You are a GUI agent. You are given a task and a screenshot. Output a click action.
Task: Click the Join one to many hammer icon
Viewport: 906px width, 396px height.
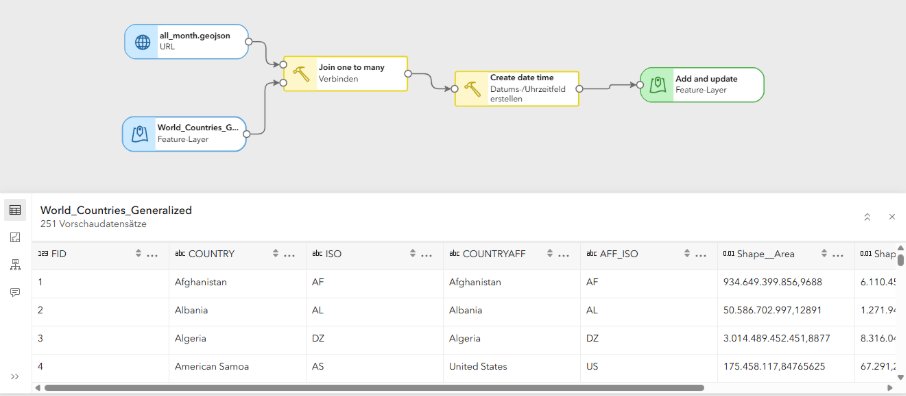301,73
